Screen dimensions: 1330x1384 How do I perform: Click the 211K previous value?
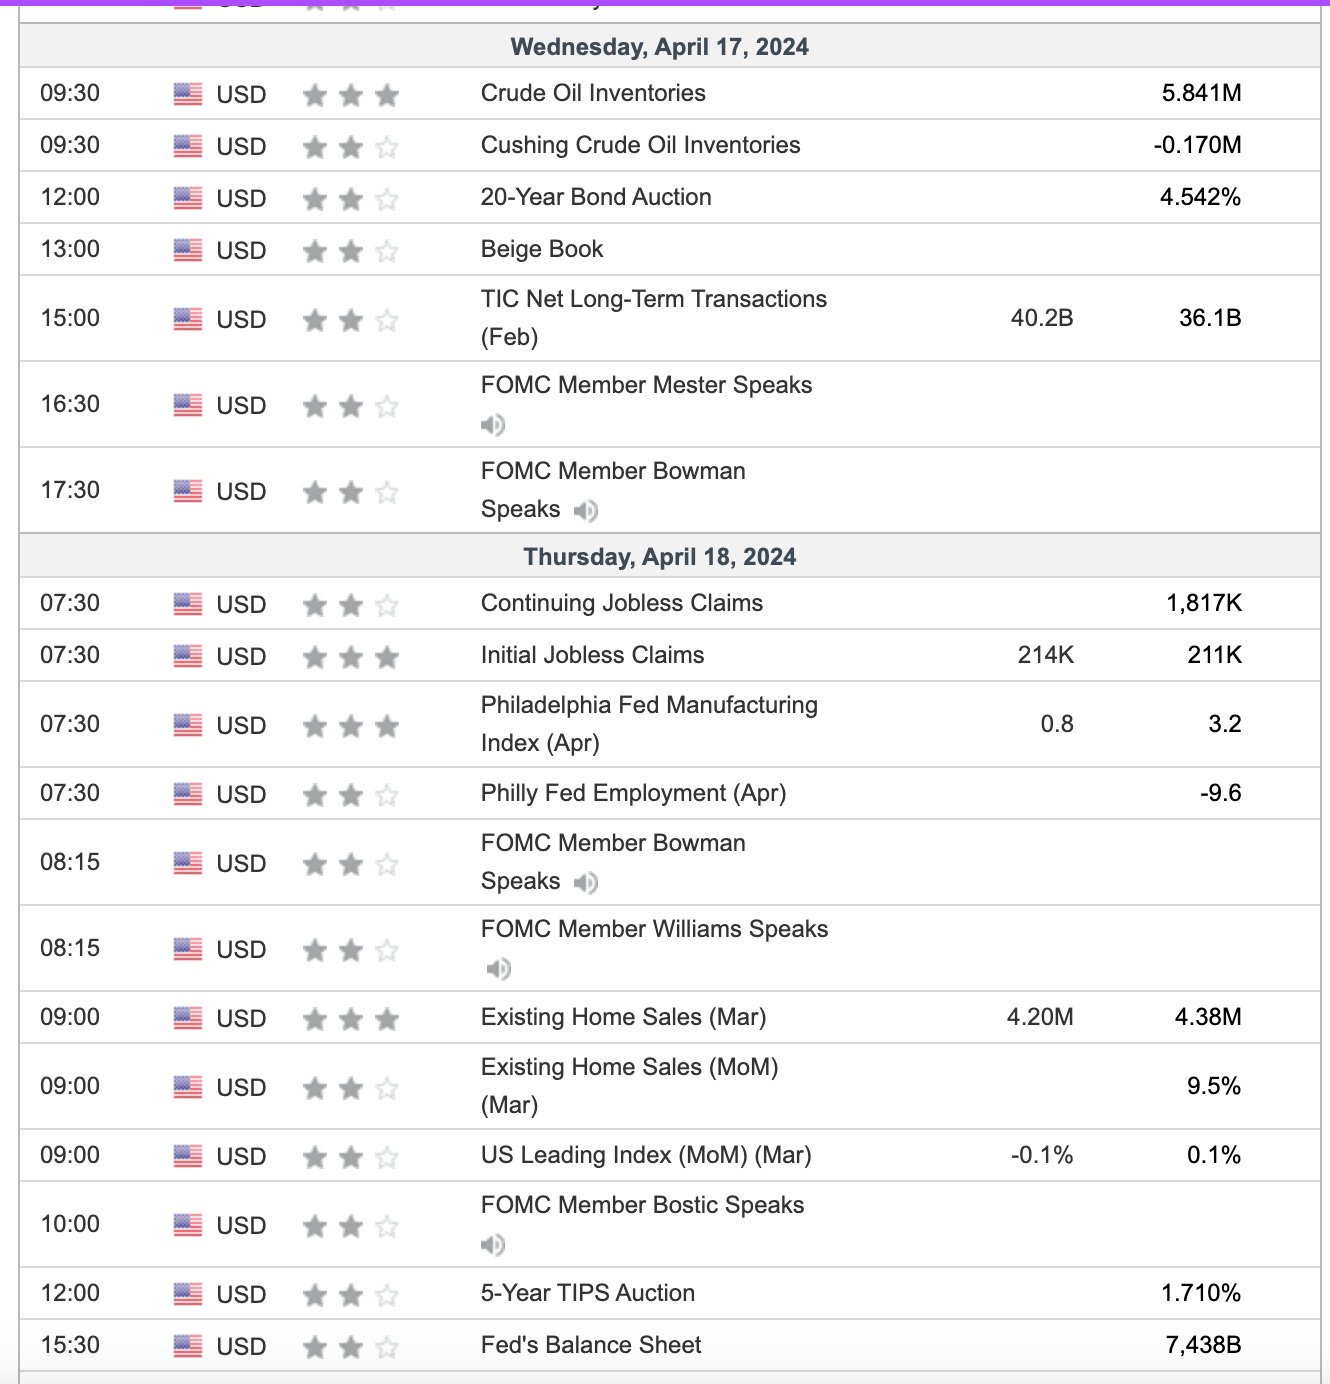tap(1215, 655)
